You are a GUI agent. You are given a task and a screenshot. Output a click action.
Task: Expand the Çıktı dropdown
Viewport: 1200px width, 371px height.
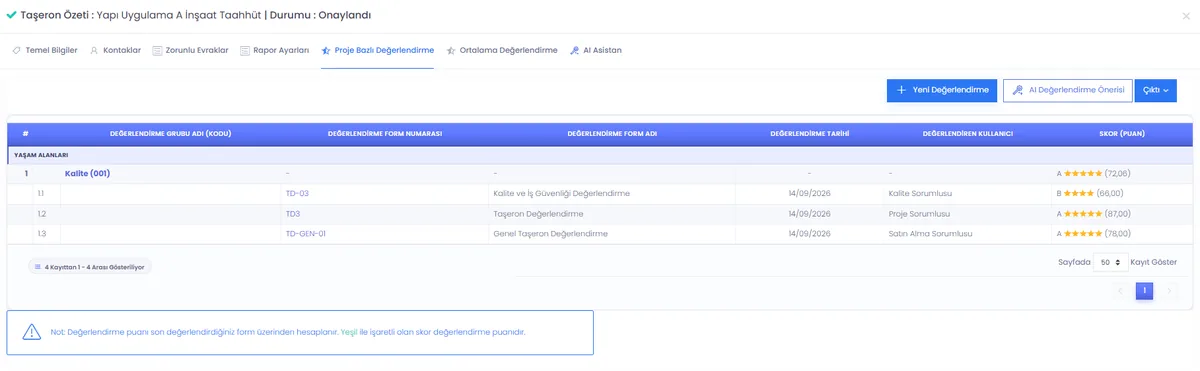[1155, 90]
